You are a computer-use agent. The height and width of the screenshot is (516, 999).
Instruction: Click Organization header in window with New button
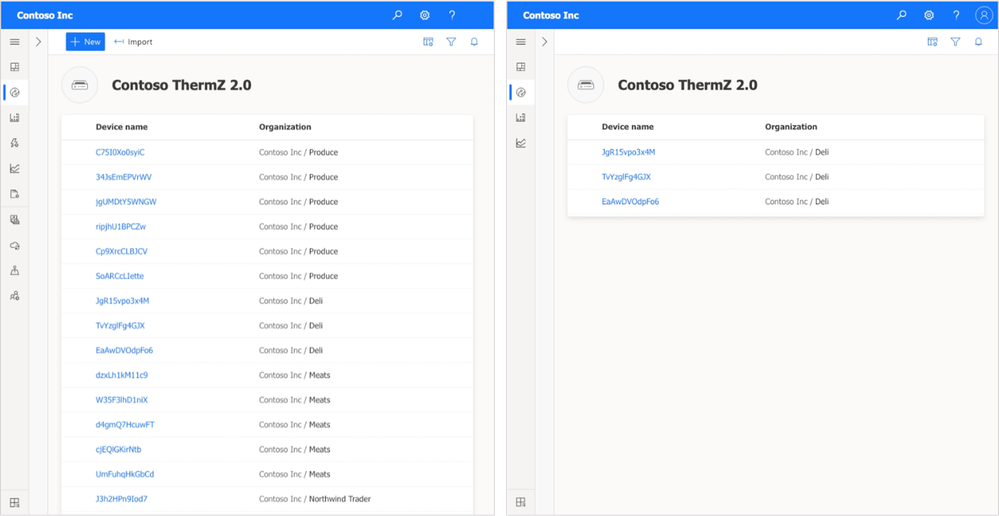coord(285,127)
